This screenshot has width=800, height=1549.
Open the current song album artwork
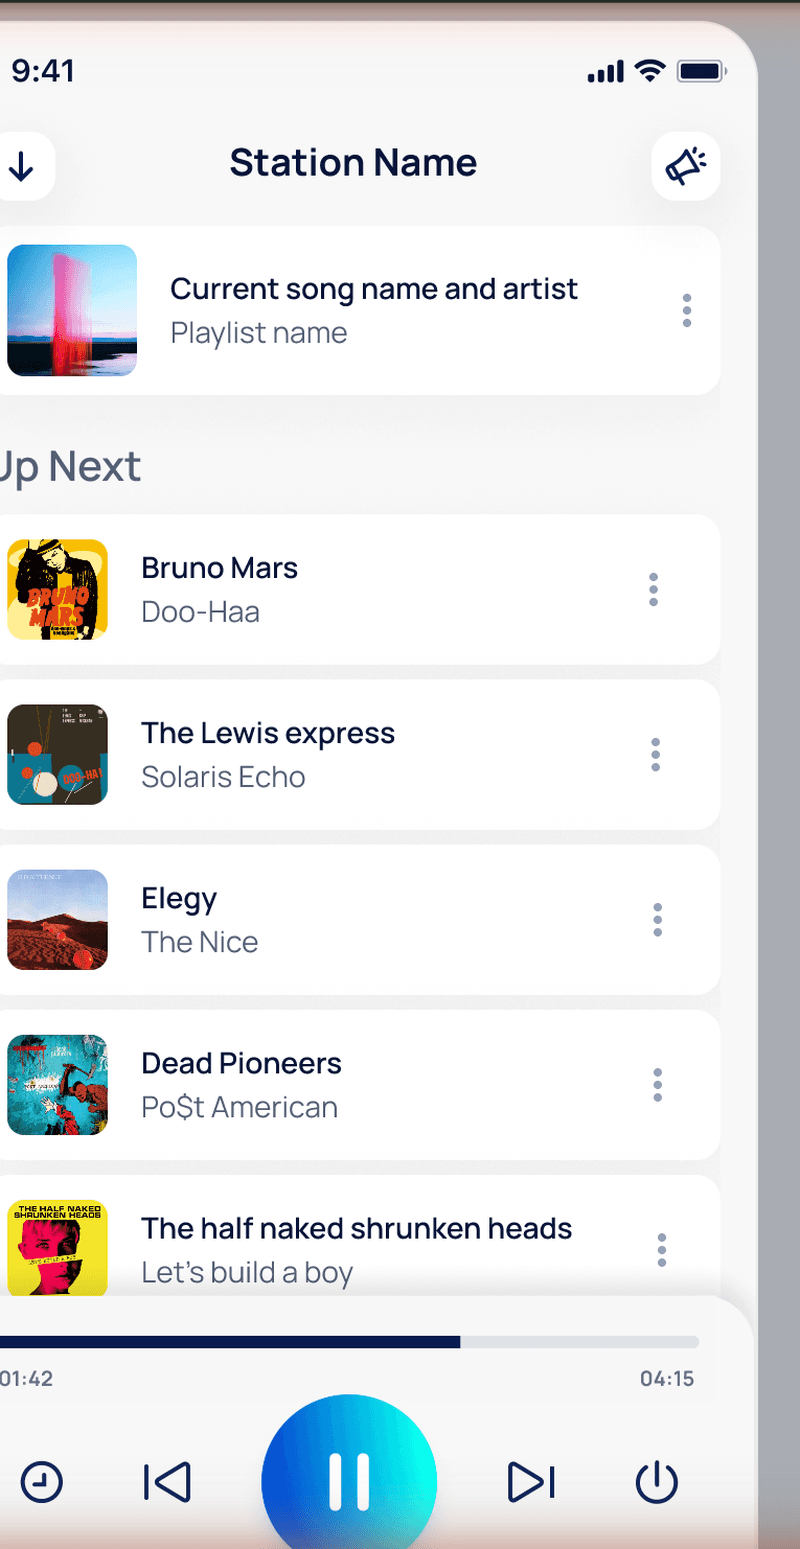click(72, 311)
